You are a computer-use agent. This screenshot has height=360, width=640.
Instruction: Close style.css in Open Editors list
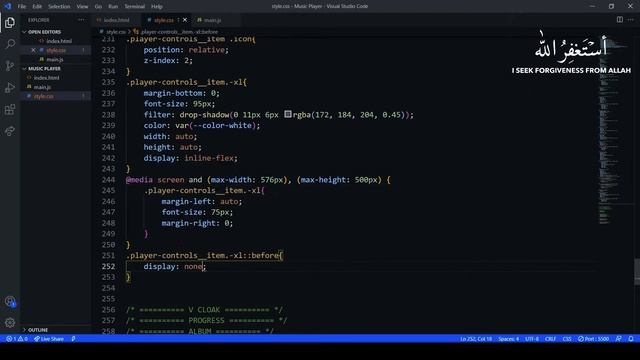click(33, 50)
